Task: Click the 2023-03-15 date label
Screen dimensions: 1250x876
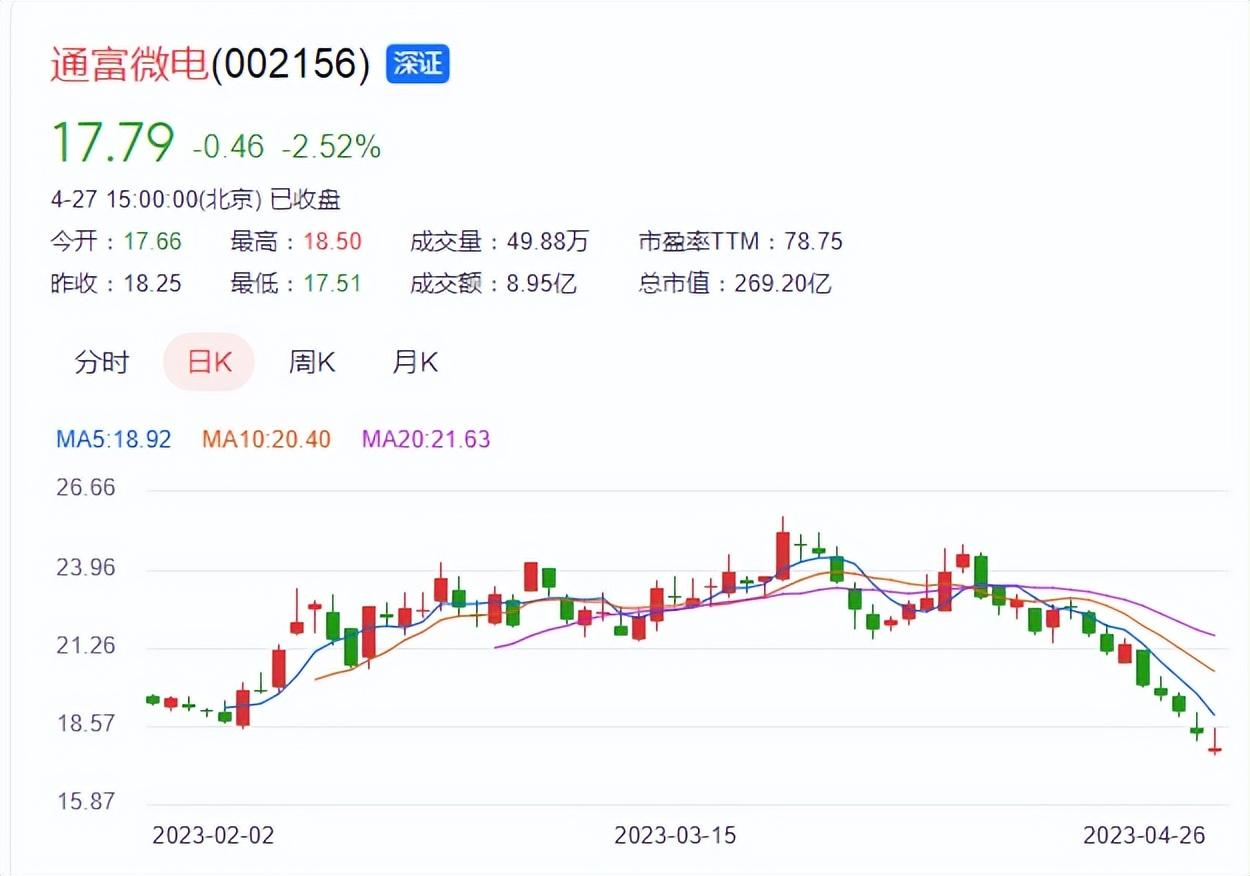Action: [675, 835]
